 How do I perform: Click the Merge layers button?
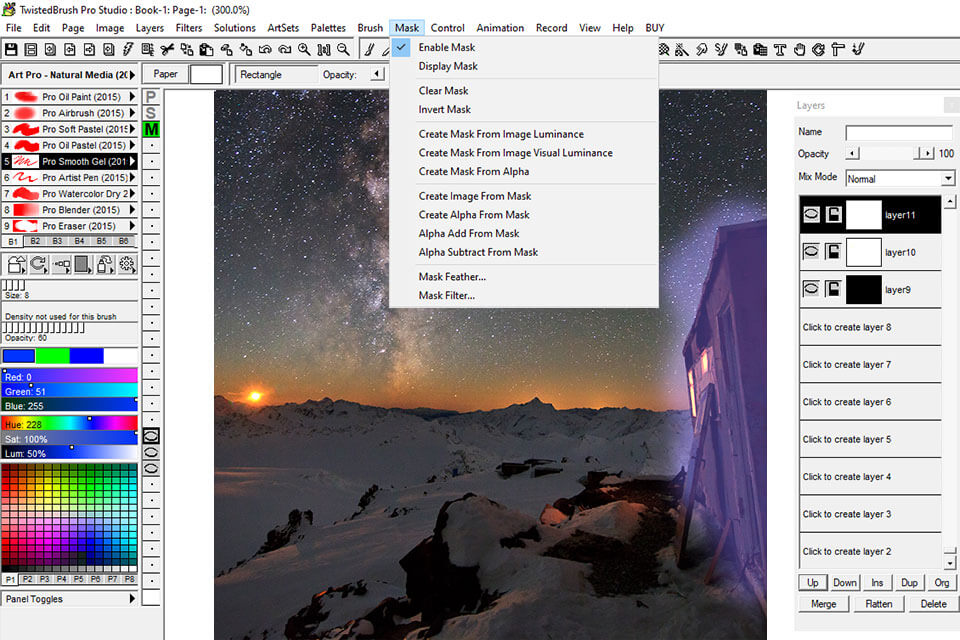pos(823,604)
